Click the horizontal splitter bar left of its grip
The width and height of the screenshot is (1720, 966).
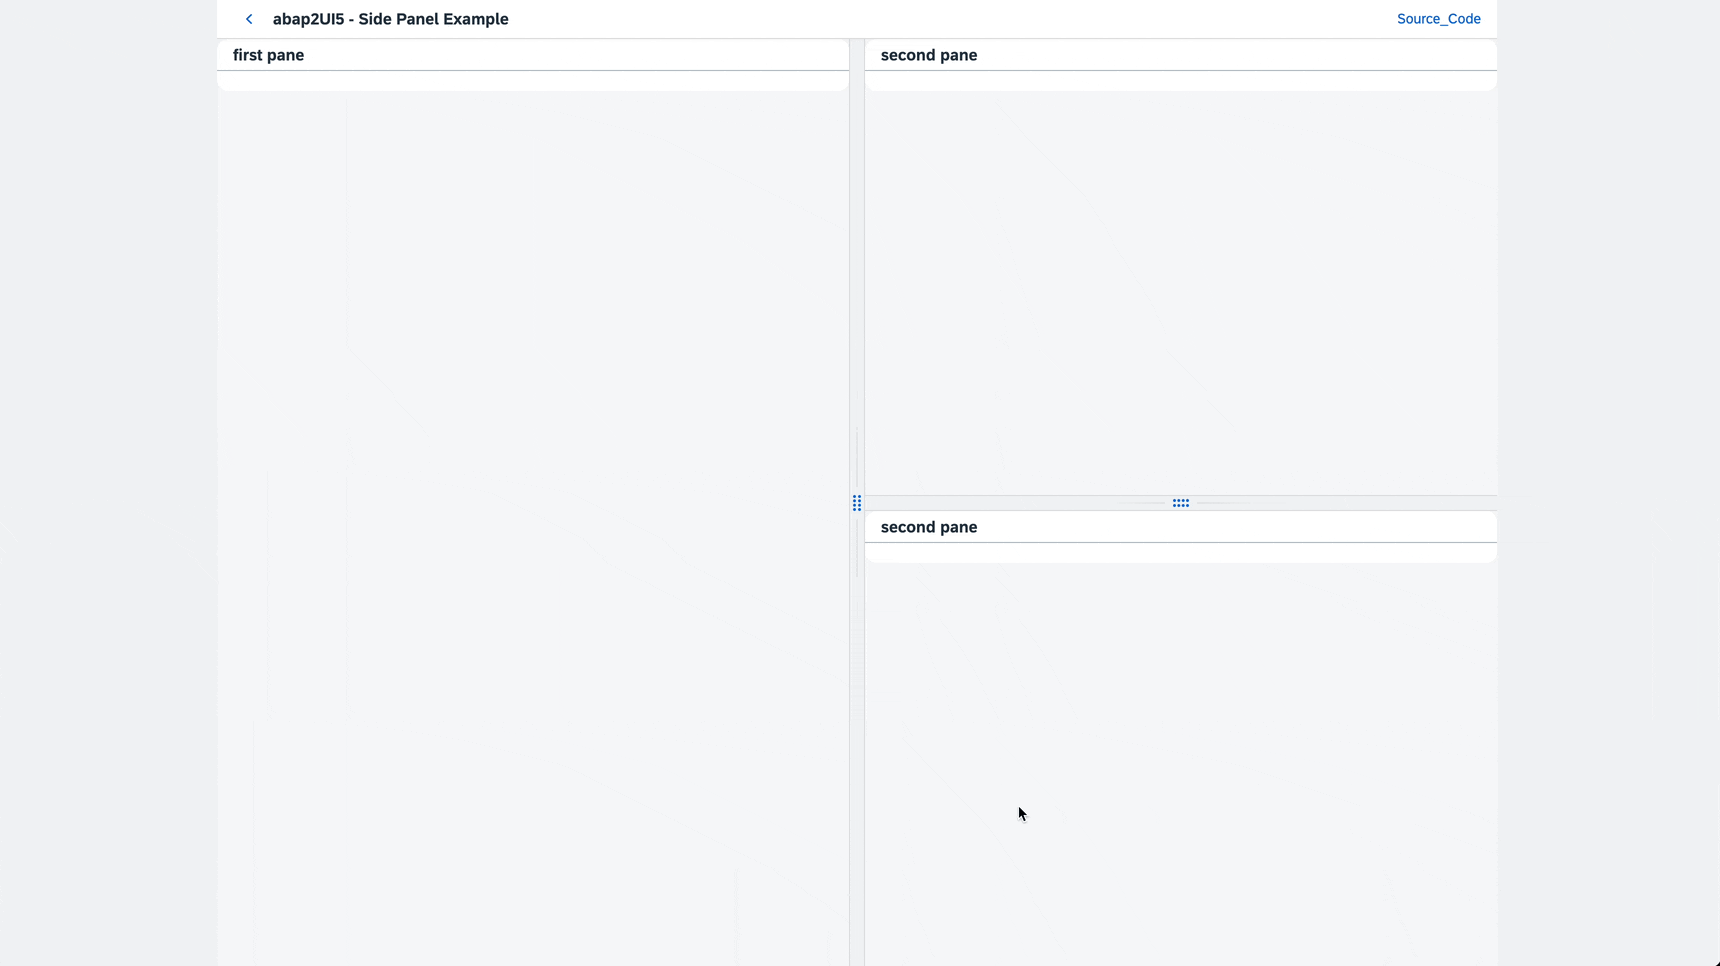point(1000,503)
